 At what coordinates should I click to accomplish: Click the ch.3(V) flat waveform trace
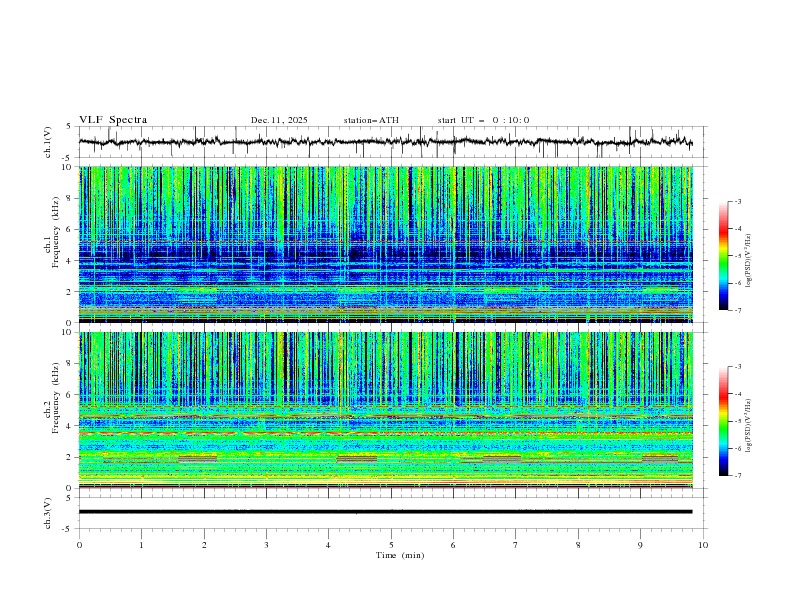391,512
